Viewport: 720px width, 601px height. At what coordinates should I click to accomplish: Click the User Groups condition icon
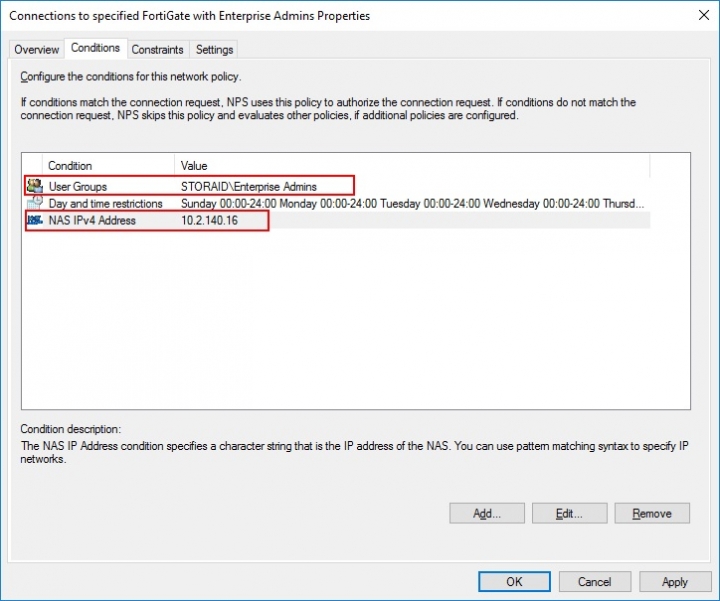(x=35, y=186)
